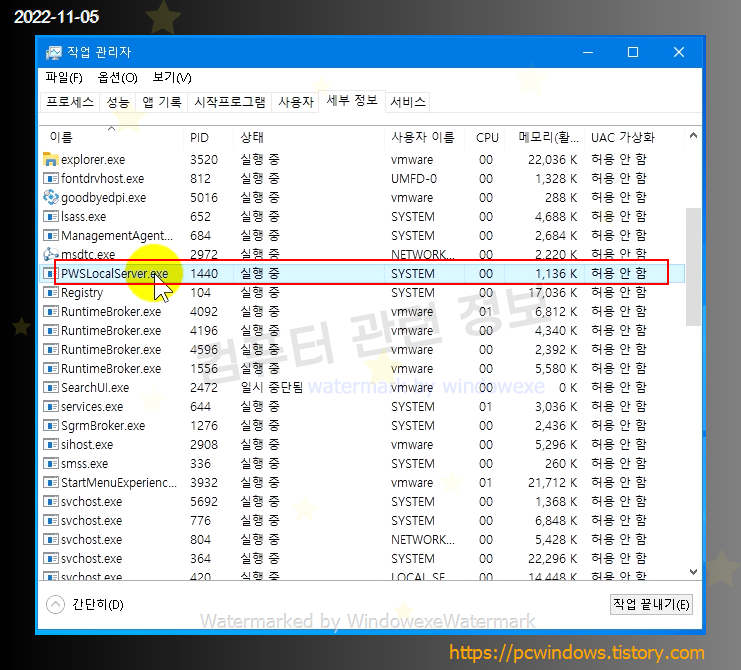Switch to the 서비스 tab
Image resolution: width=741 pixels, height=670 pixels.
click(x=408, y=102)
